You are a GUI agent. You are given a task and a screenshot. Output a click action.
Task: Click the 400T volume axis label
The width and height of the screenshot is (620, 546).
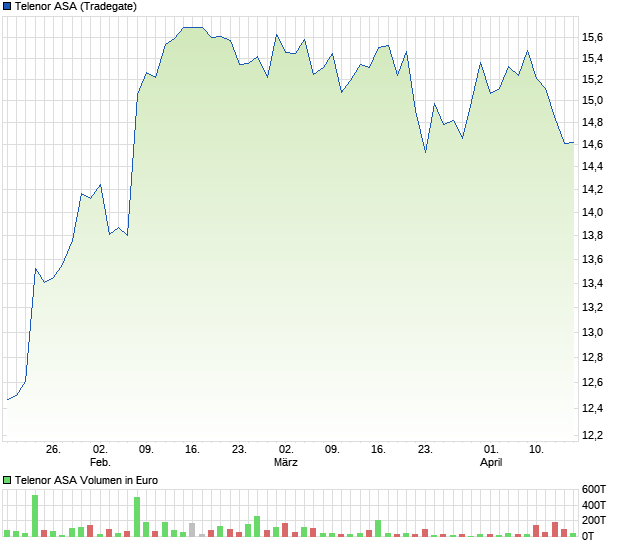[594, 505]
